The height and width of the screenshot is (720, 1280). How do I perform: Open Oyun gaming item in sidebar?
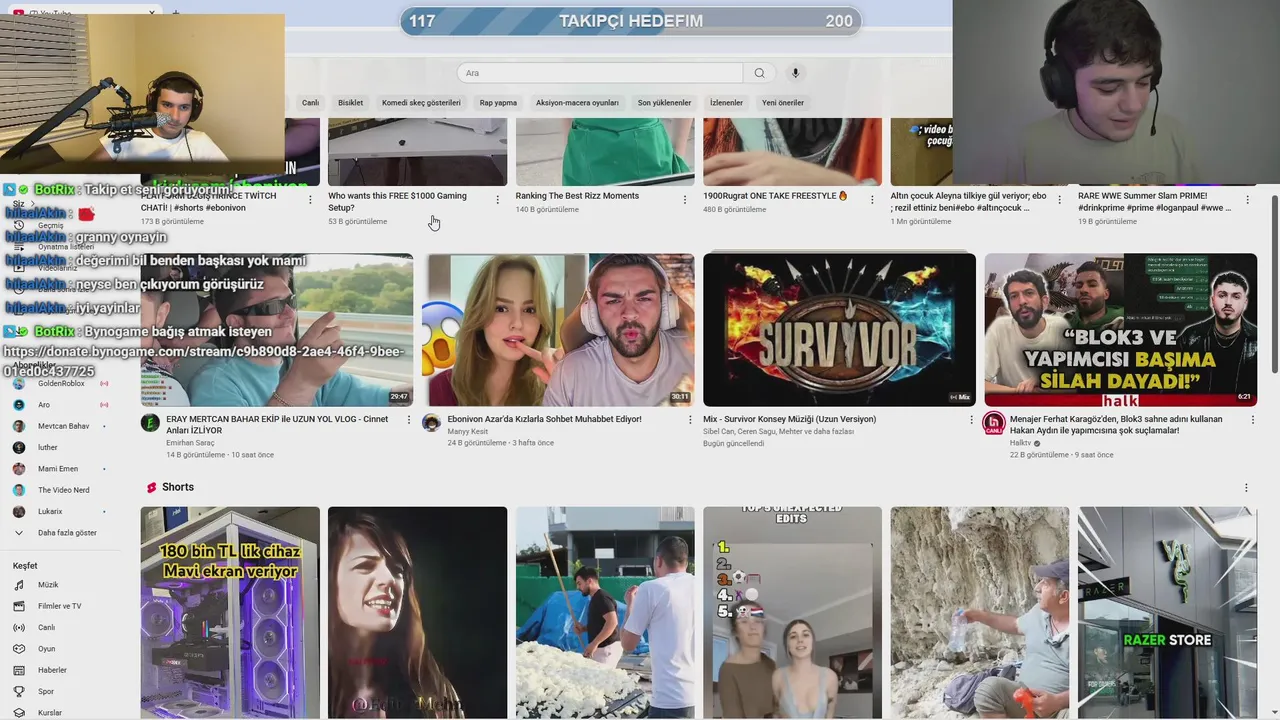(x=60, y=649)
